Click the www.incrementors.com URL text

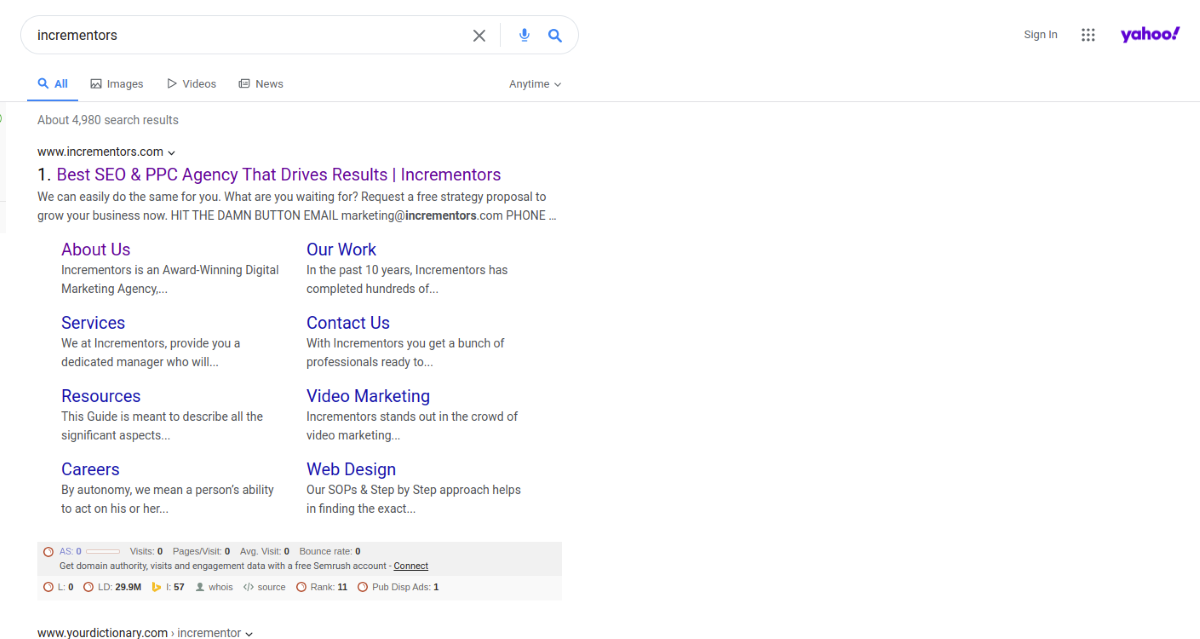(x=100, y=152)
